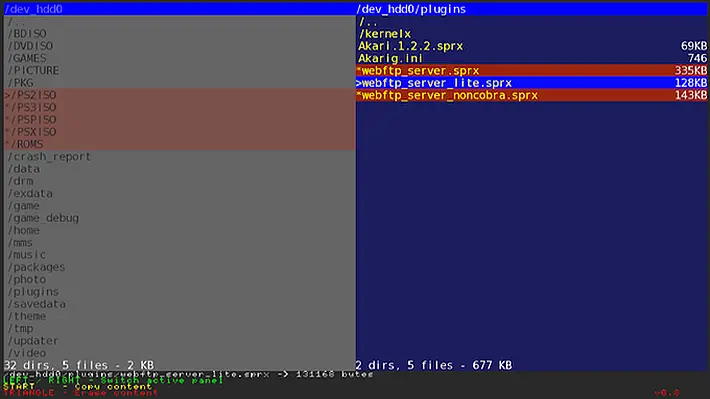
Task: Select the webftp_server_lite.sprx file
Action: pyautogui.click(x=532, y=83)
